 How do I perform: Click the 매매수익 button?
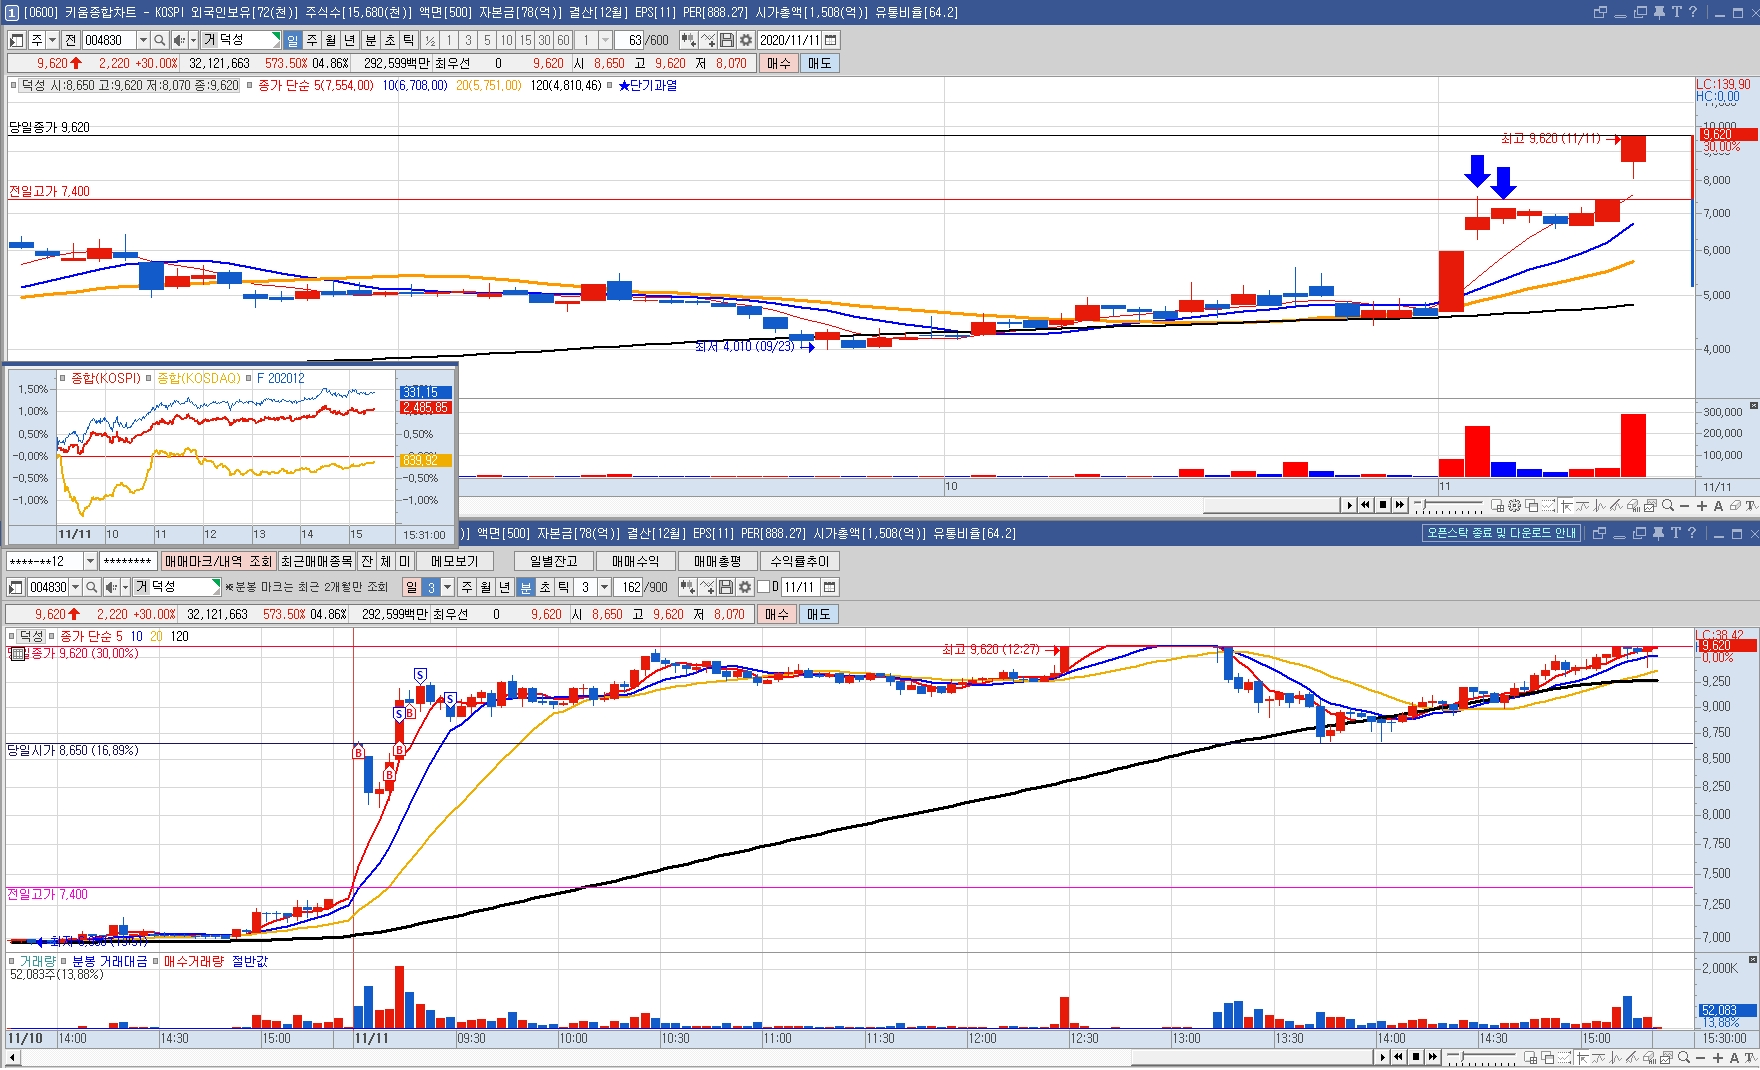coord(636,561)
